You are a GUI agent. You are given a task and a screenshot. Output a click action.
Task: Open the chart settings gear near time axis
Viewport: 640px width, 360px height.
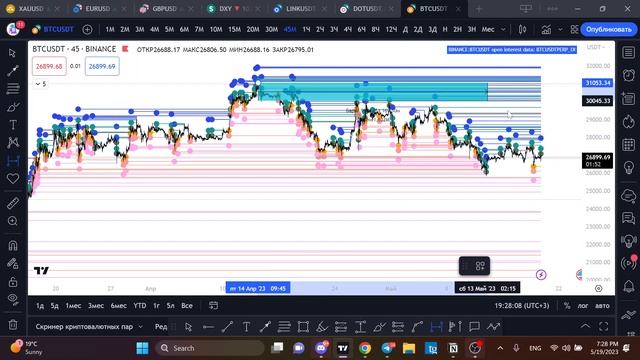pos(598,289)
